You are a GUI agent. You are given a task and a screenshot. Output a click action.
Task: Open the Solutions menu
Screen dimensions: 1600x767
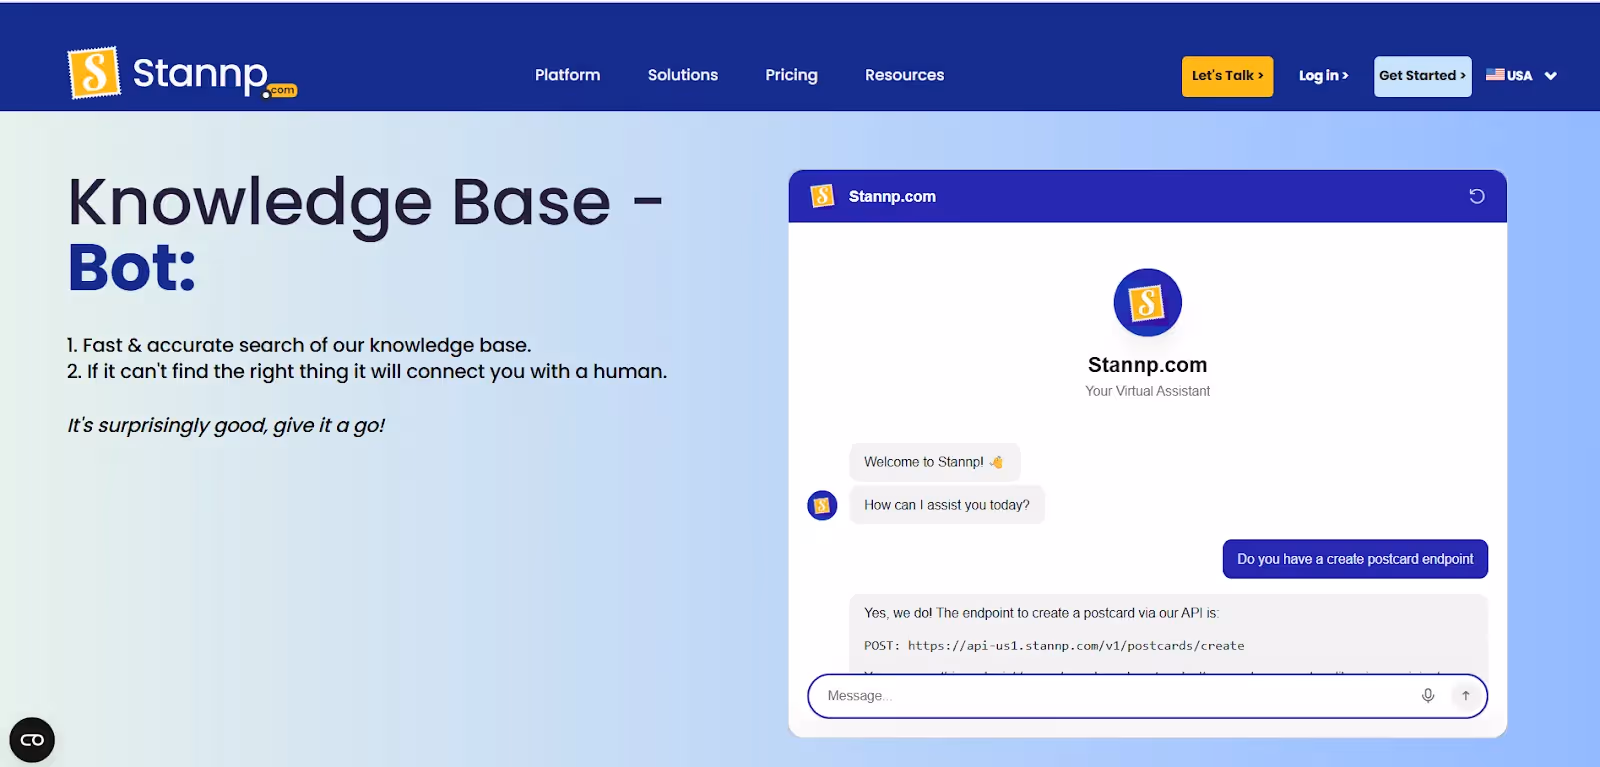(x=683, y=75)
